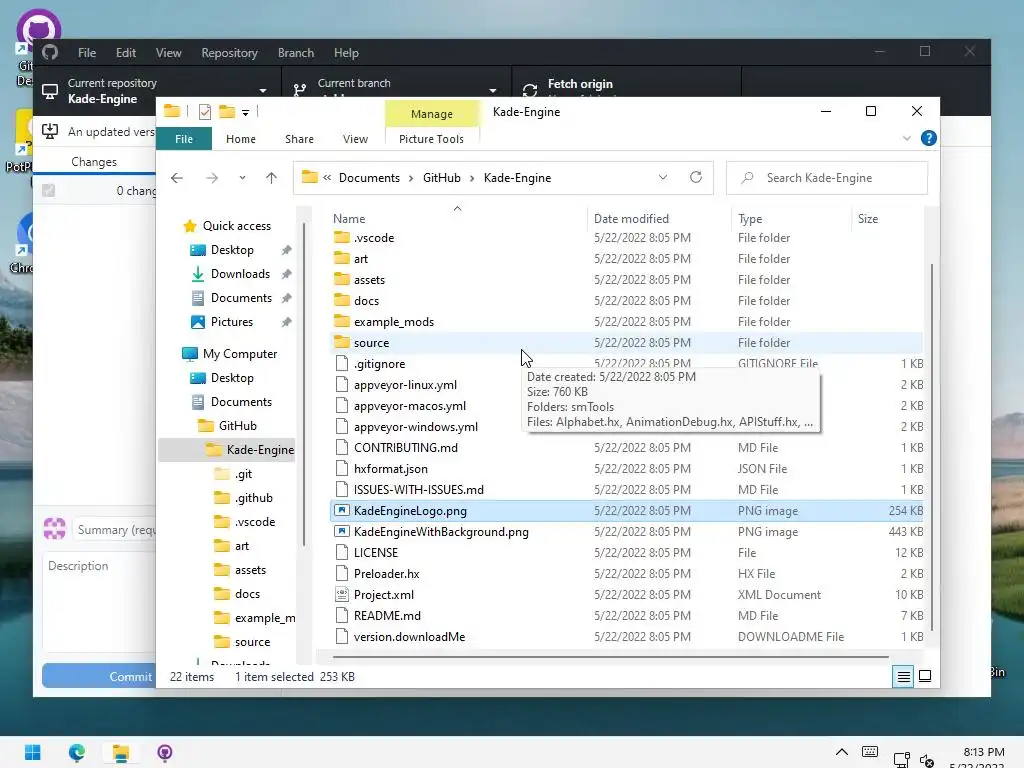Screen dimensions: 1024x768
Task: Open the File ribbon tab
Action: point(184,138)
